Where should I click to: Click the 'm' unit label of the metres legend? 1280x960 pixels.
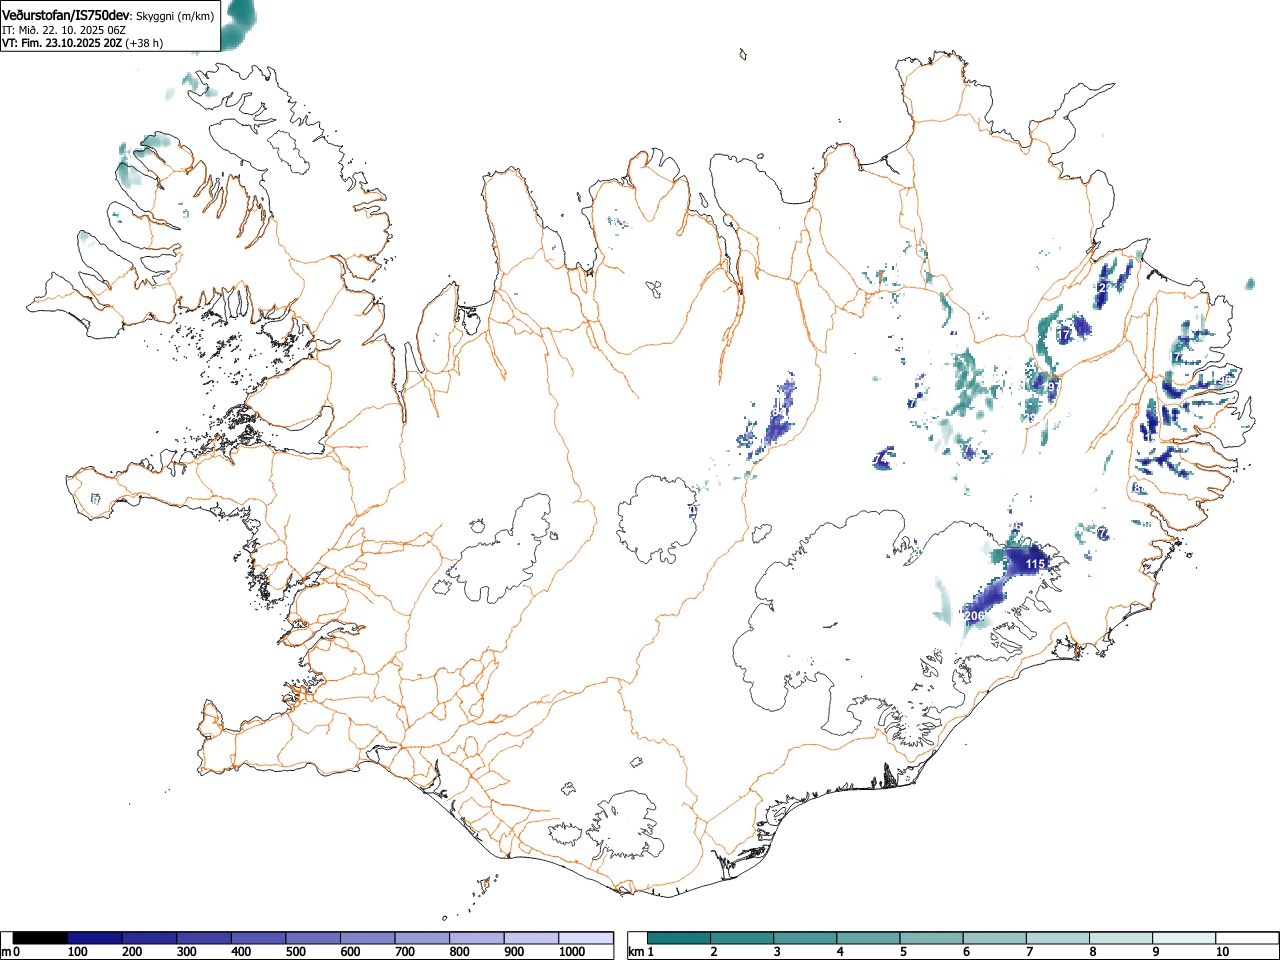pyautogui.click(x=6, y=952)
